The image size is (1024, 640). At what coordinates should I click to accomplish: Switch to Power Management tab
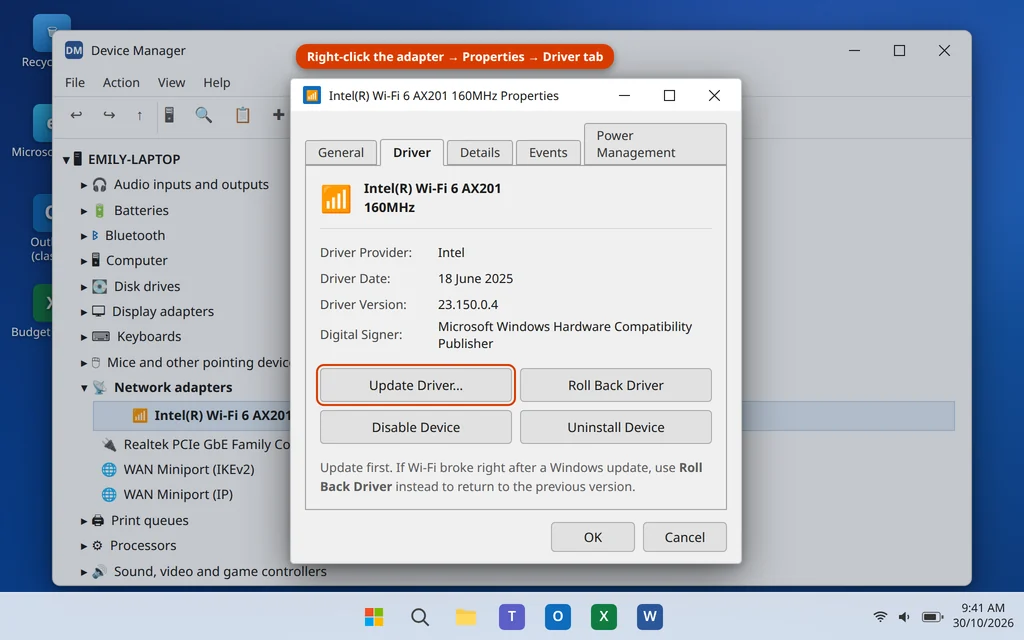pos(655,144)
